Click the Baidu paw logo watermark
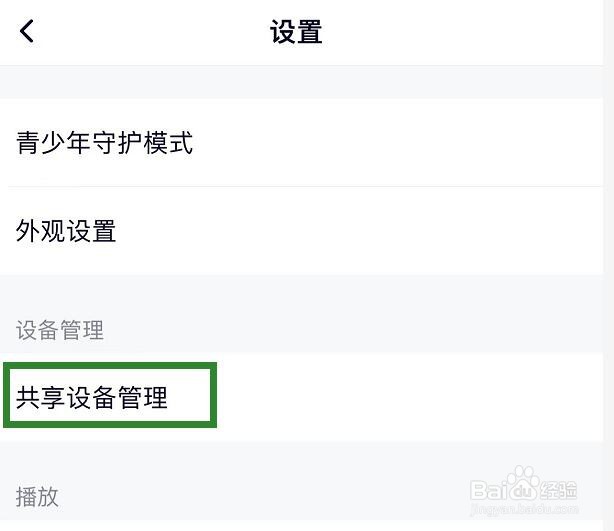614x531 pixels. pyautogui.click(x=524, y=484)
